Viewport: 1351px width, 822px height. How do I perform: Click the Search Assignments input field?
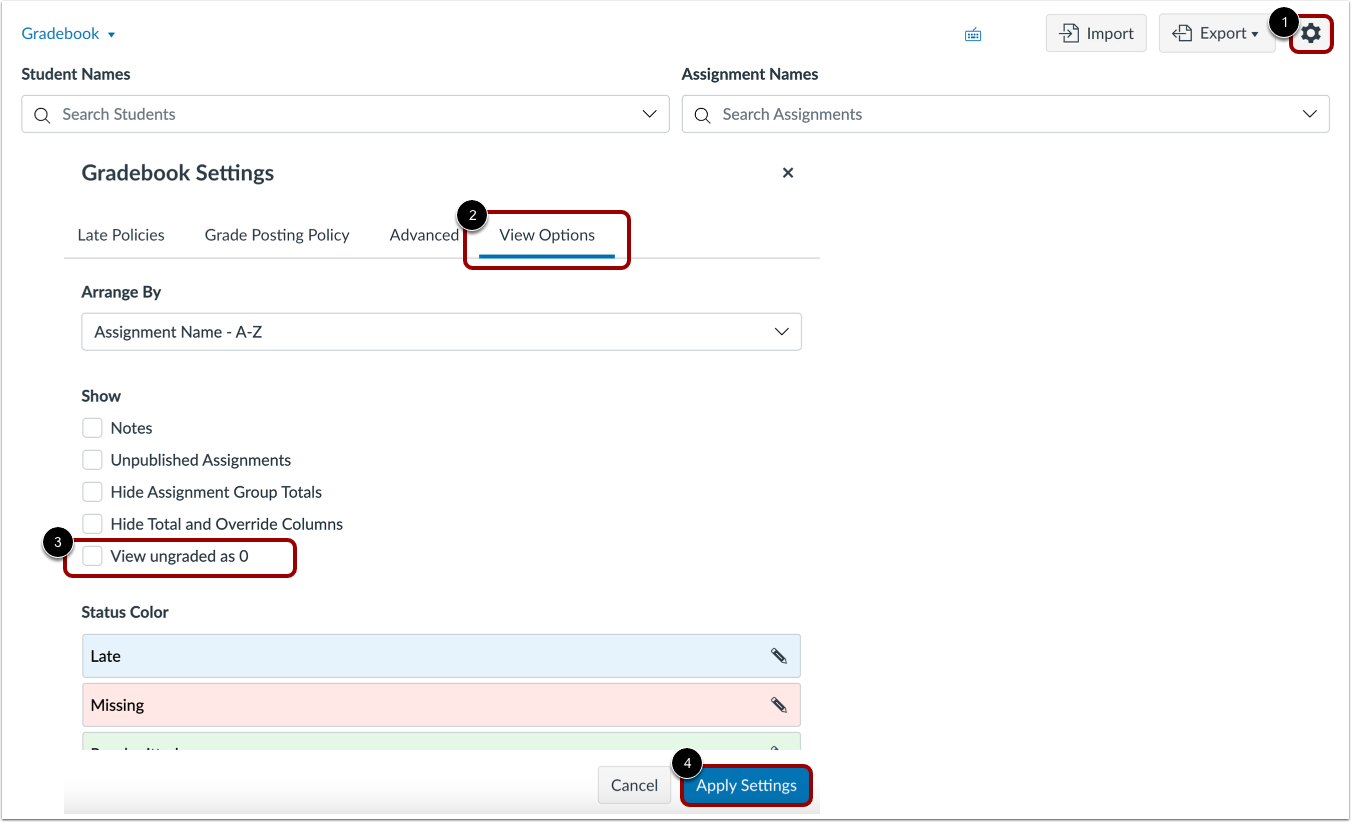tap(900, 114)
